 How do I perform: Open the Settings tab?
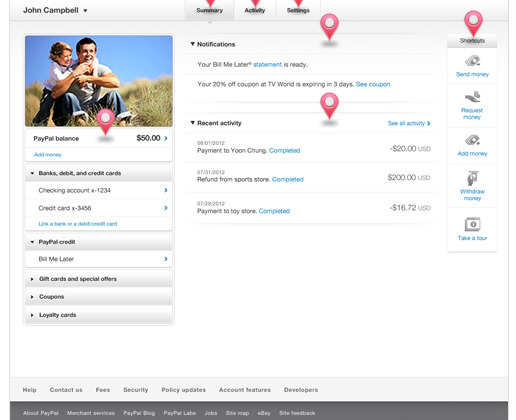point(298,10)
